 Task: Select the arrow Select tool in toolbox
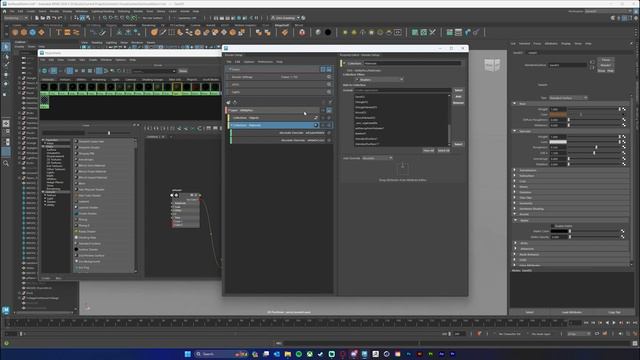click(x=6, y=47)
